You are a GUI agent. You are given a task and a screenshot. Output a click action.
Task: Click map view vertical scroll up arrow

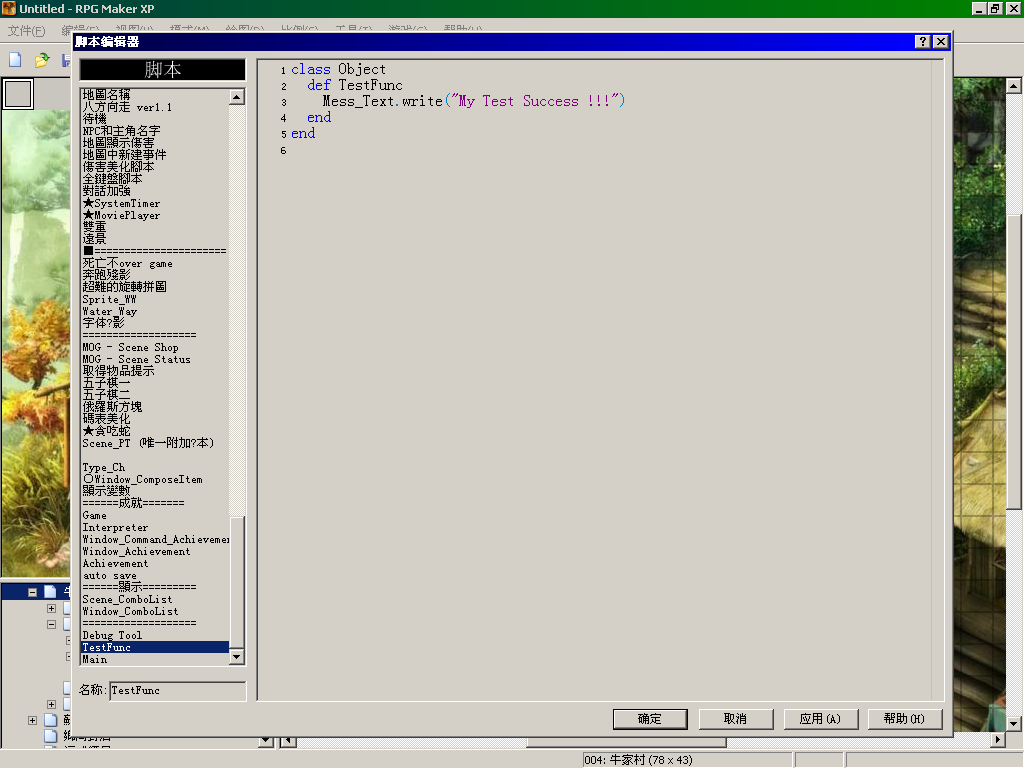[x=1013, y=86]
